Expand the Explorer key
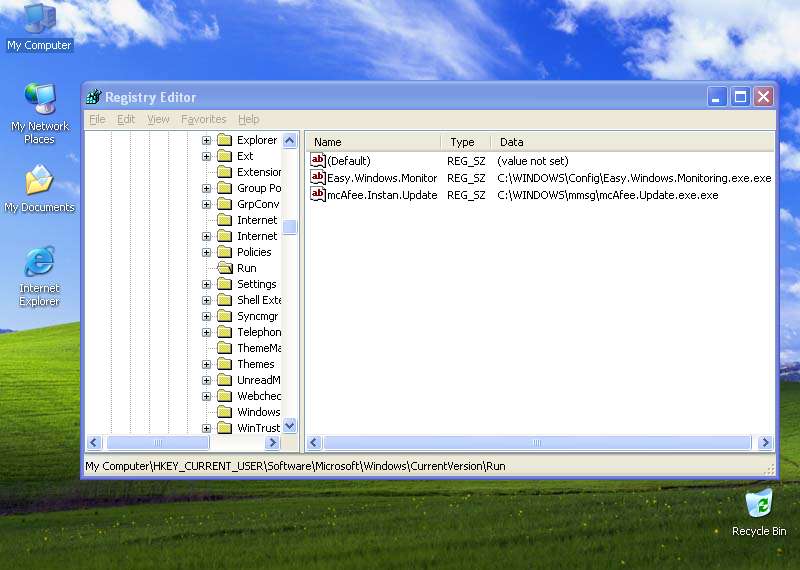800x570 pixels. pos(206,140)
